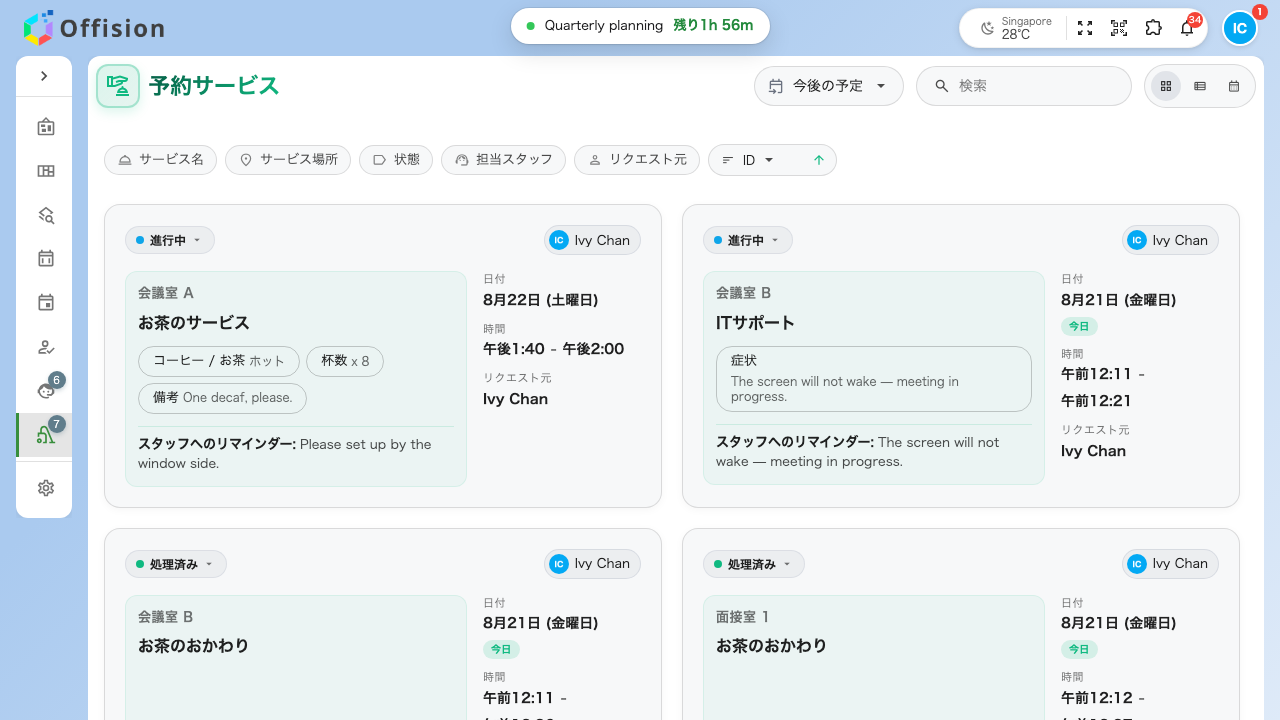Toggle ascending sort arrow
Viewport: 1280px width, 720px height.
pos(819,160)
